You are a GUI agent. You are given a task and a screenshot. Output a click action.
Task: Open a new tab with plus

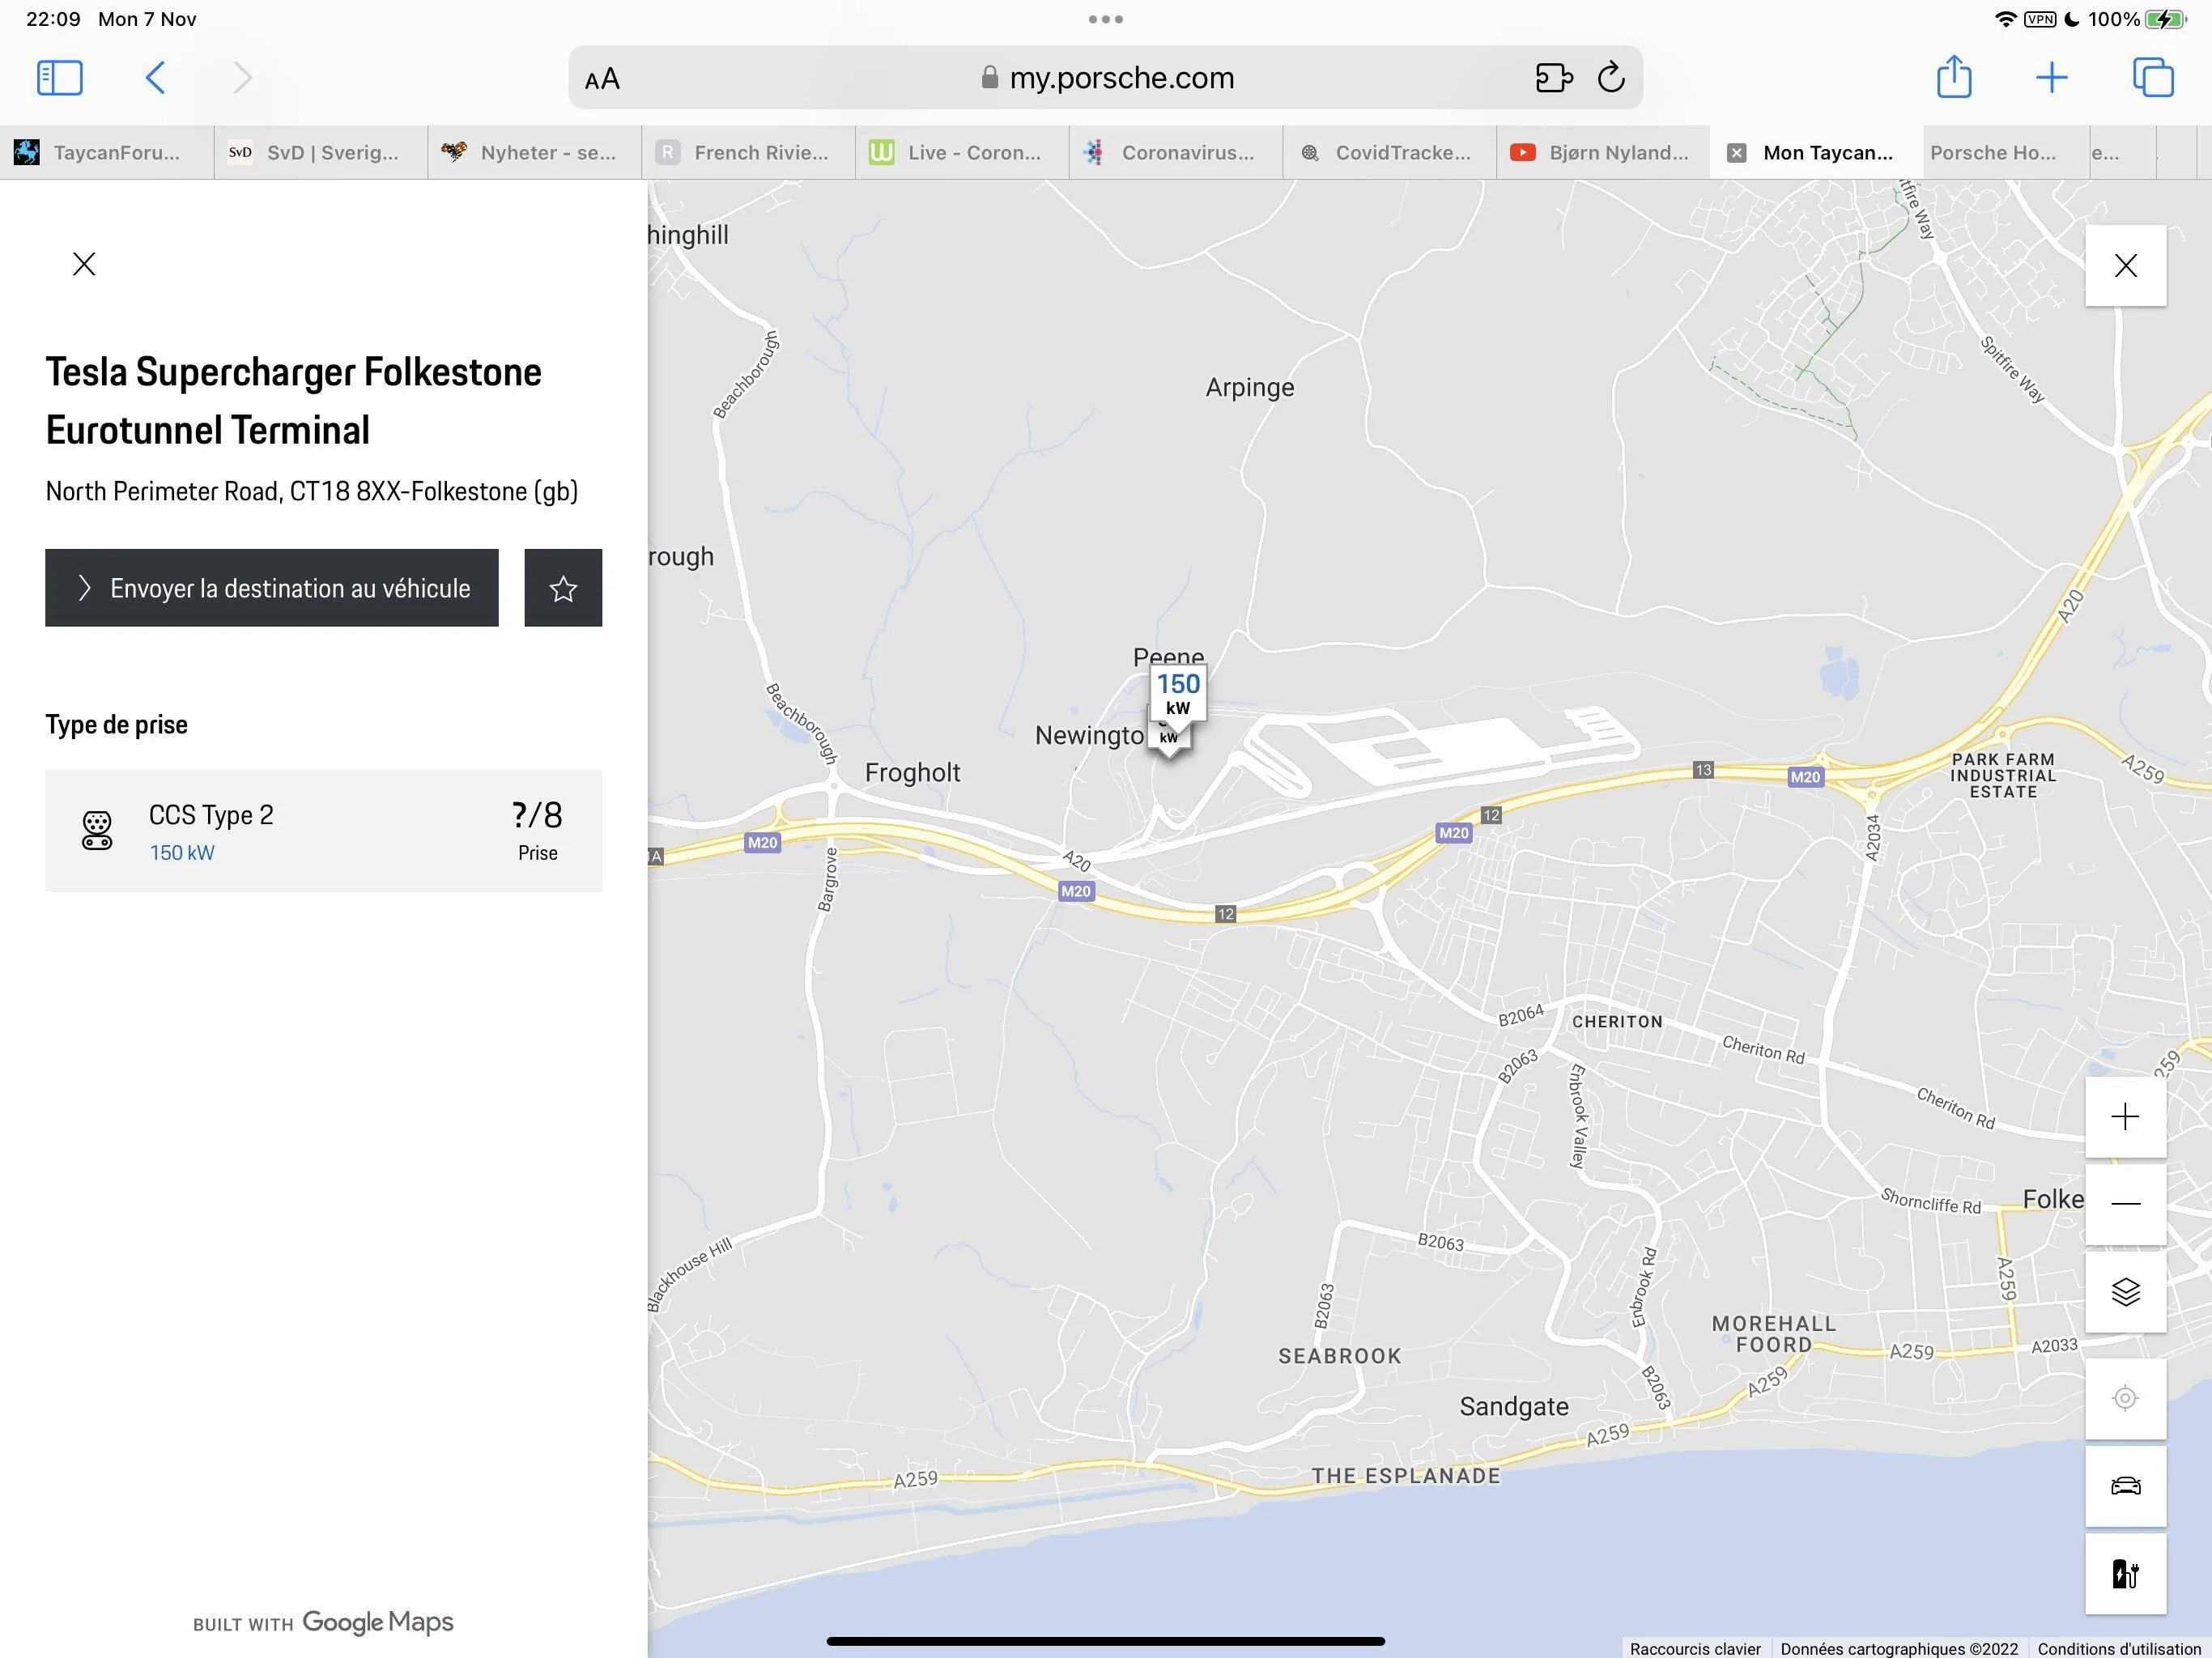coord(2052,78)
